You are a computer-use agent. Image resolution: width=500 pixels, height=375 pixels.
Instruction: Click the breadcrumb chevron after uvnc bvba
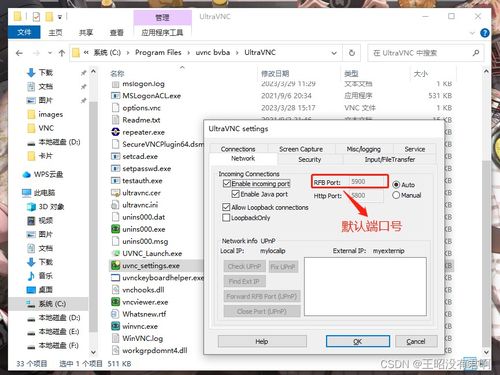237,53
